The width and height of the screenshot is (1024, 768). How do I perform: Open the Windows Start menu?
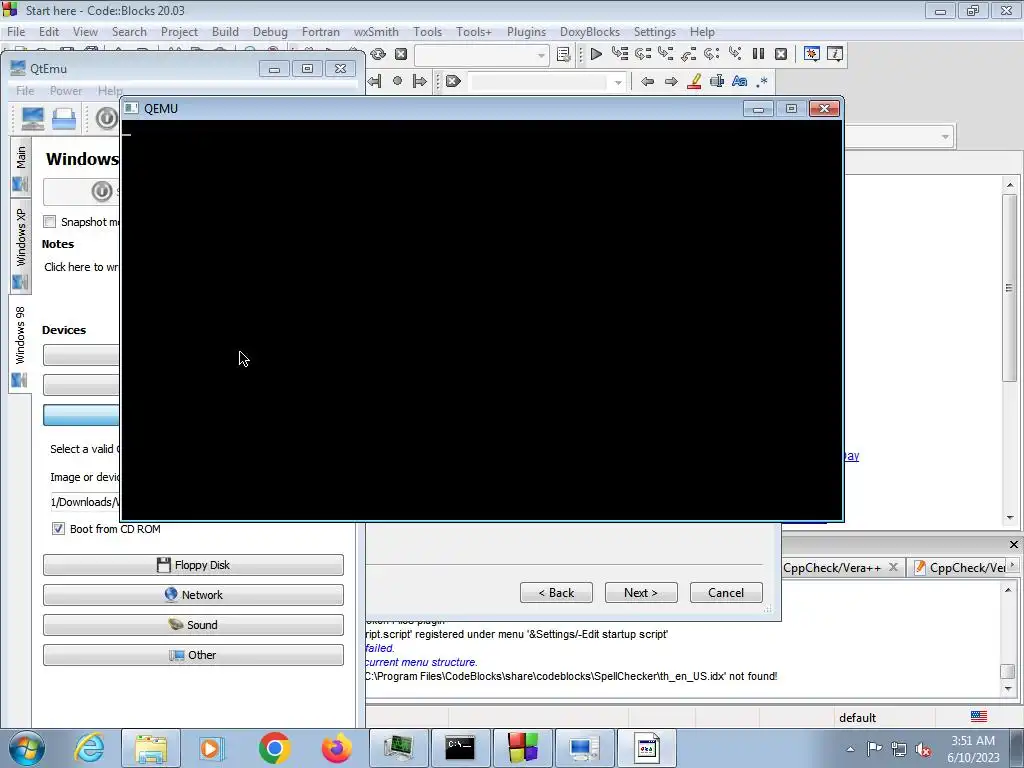(26, 748)
